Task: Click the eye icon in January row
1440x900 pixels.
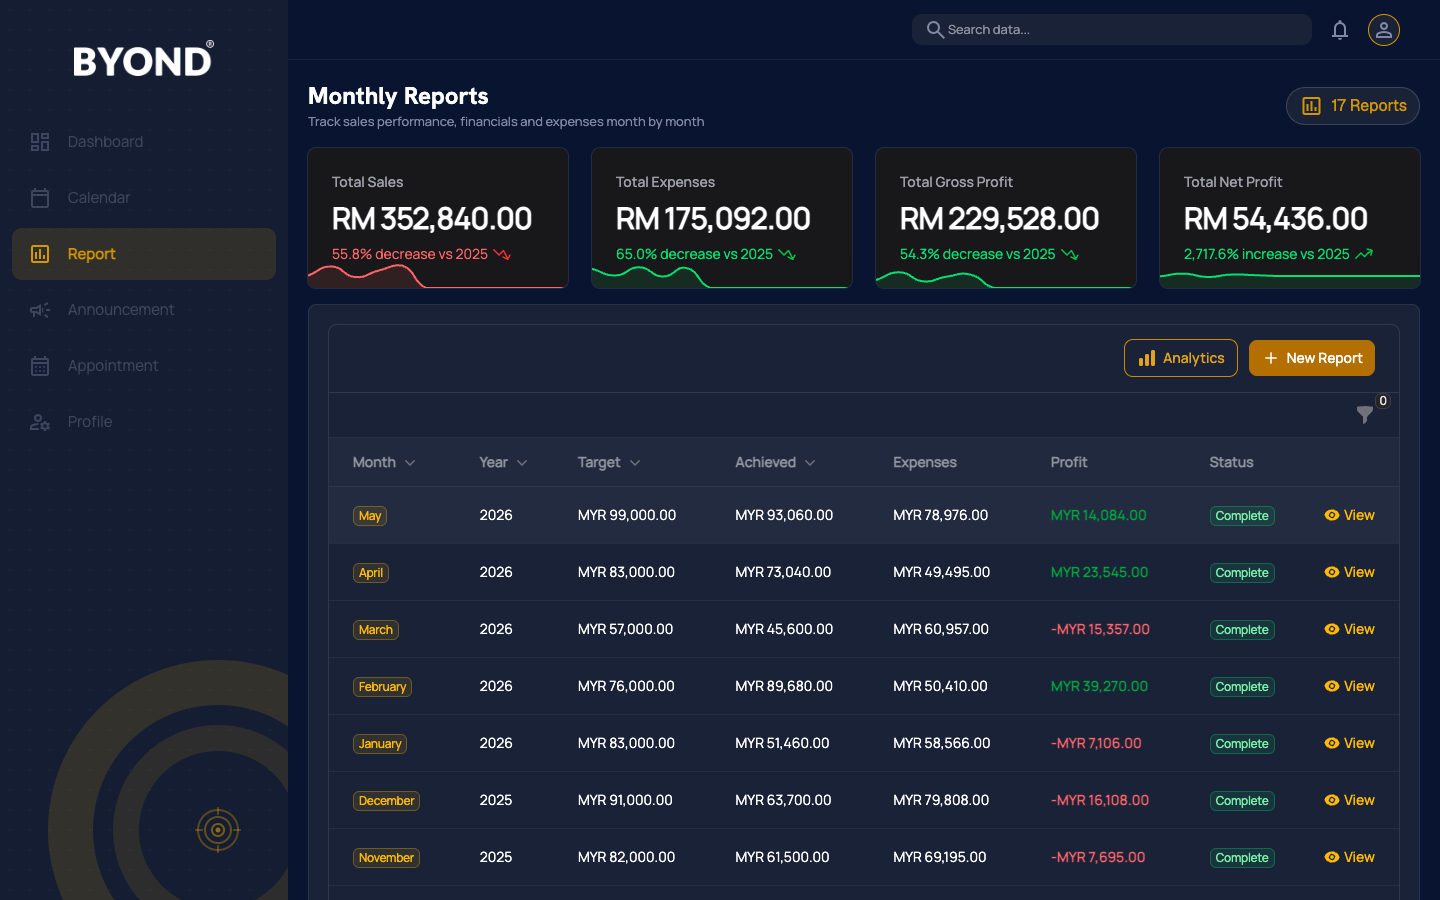Action: coord(1332,743)
